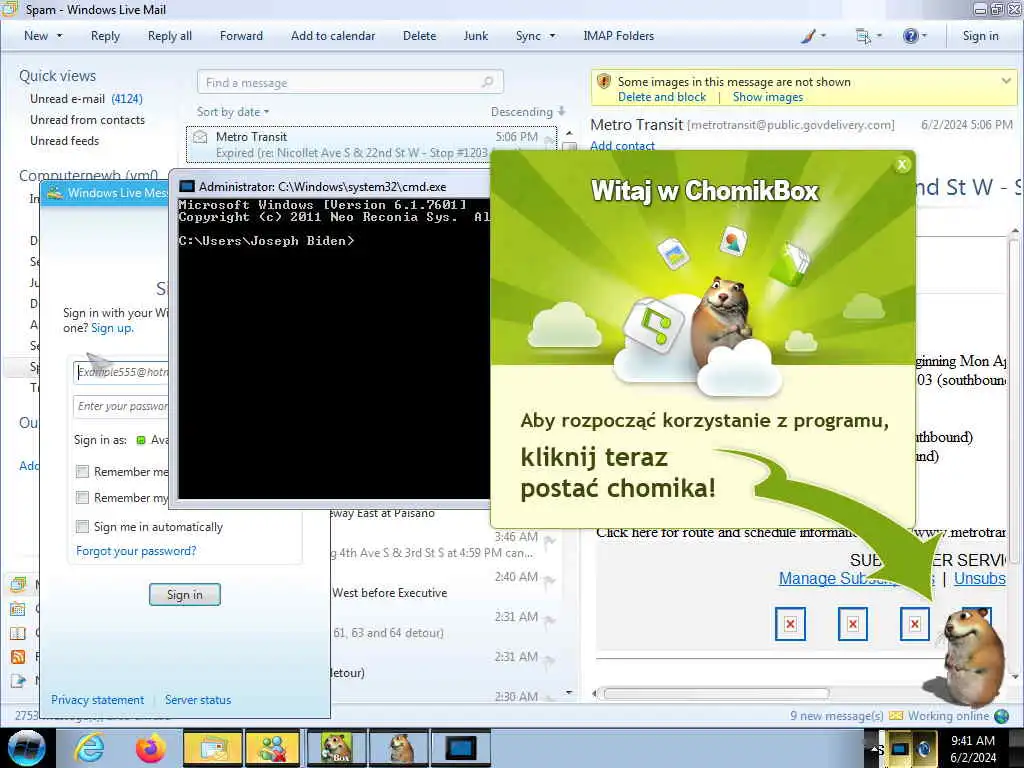The image size is (1024, 768).
Task: Click the Delete and block link
Action: (662, 97)
